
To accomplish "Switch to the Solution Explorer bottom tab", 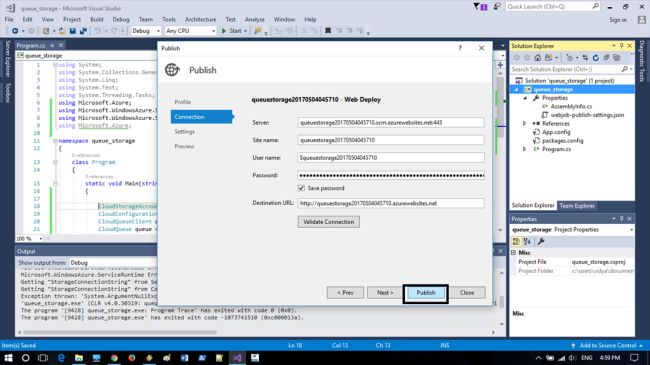I will point(533,206).
